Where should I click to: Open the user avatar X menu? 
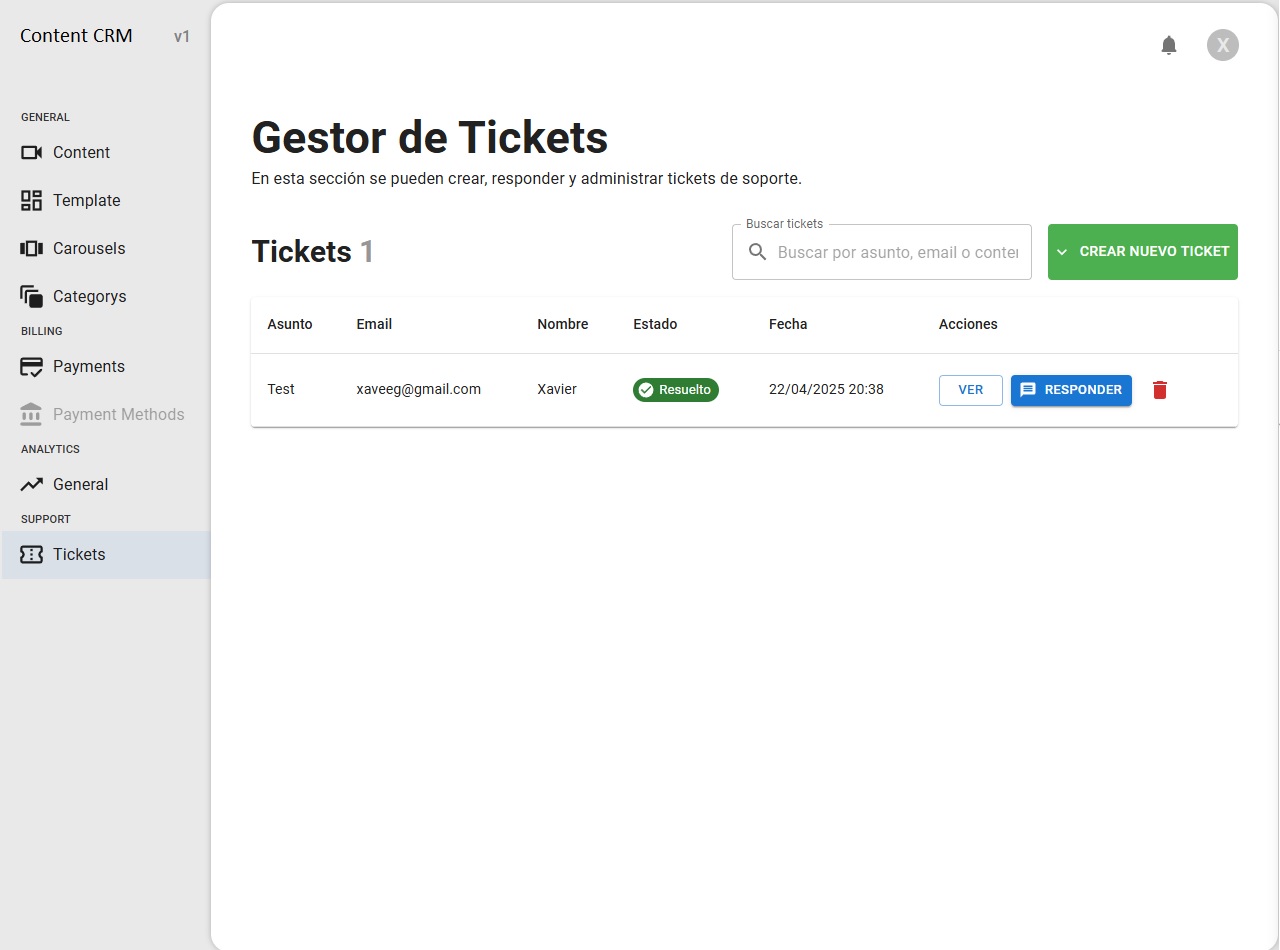(x=1222, y=45)
